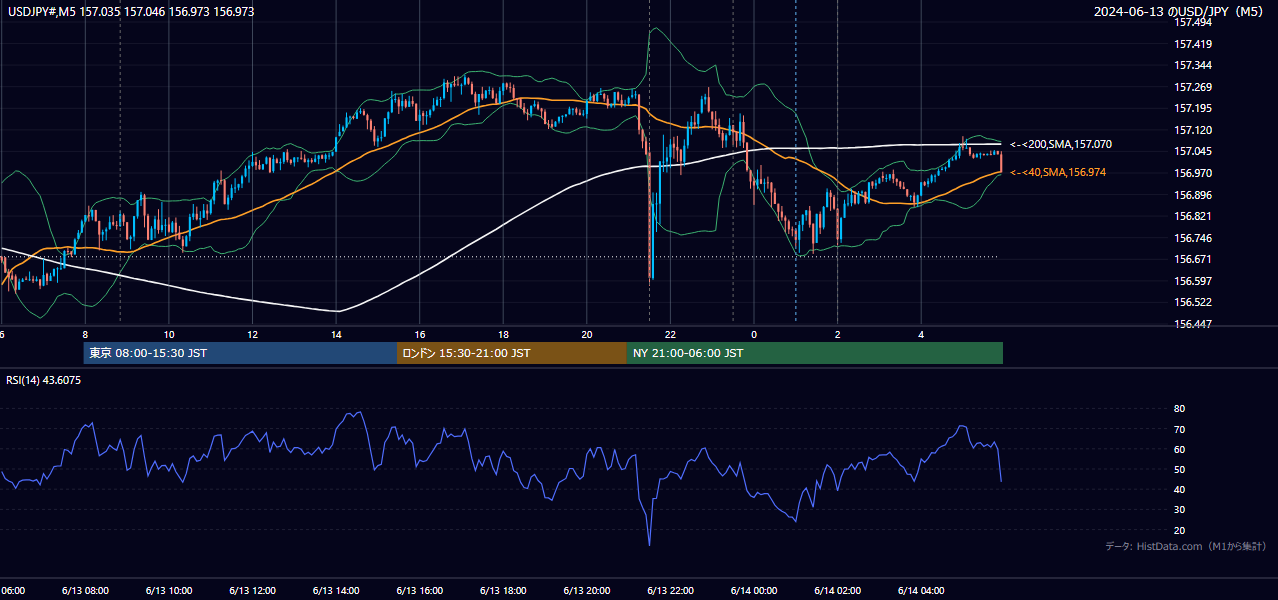This screenshot has width=1278, height=600.
Task: Click the 6/13 22:00 bottom date label
Action: click(x=670, y=591)
